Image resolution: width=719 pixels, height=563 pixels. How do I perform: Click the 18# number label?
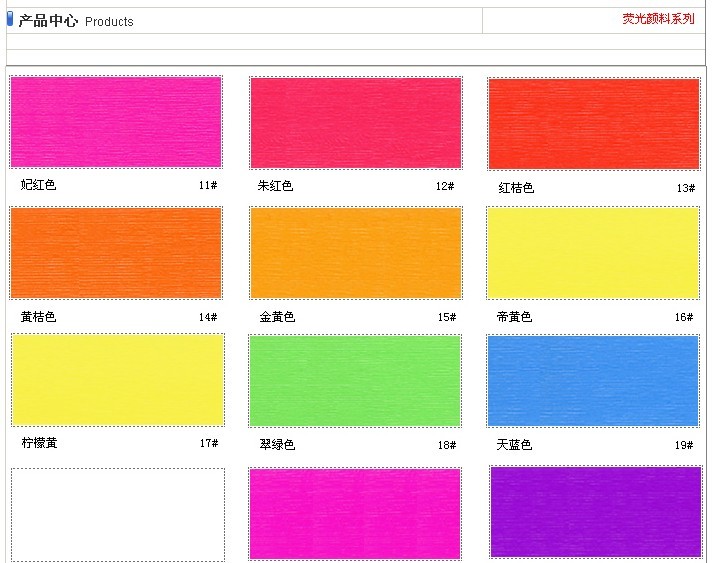point(447,445)
